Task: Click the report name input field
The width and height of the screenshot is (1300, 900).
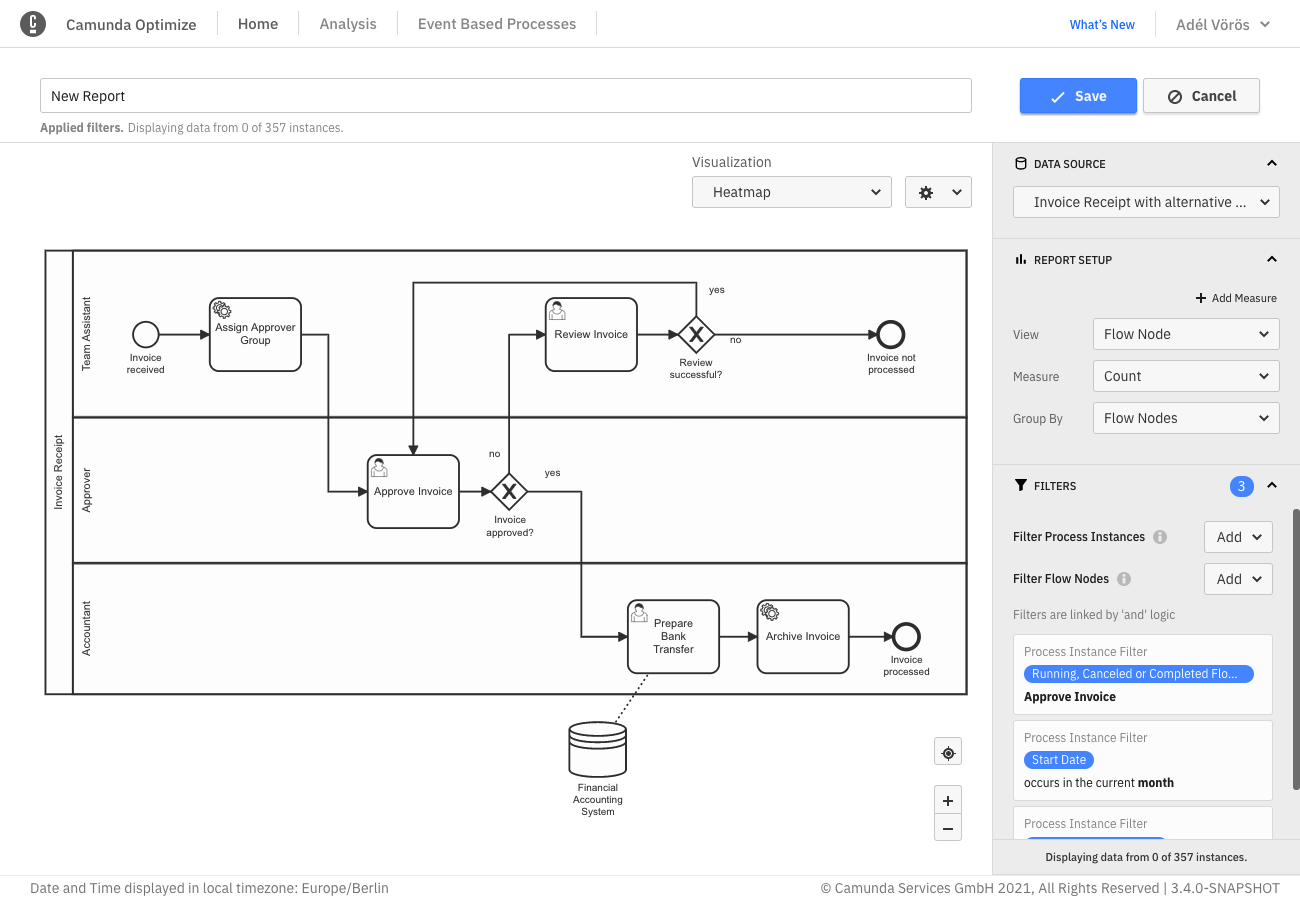Action: point(505,96)
